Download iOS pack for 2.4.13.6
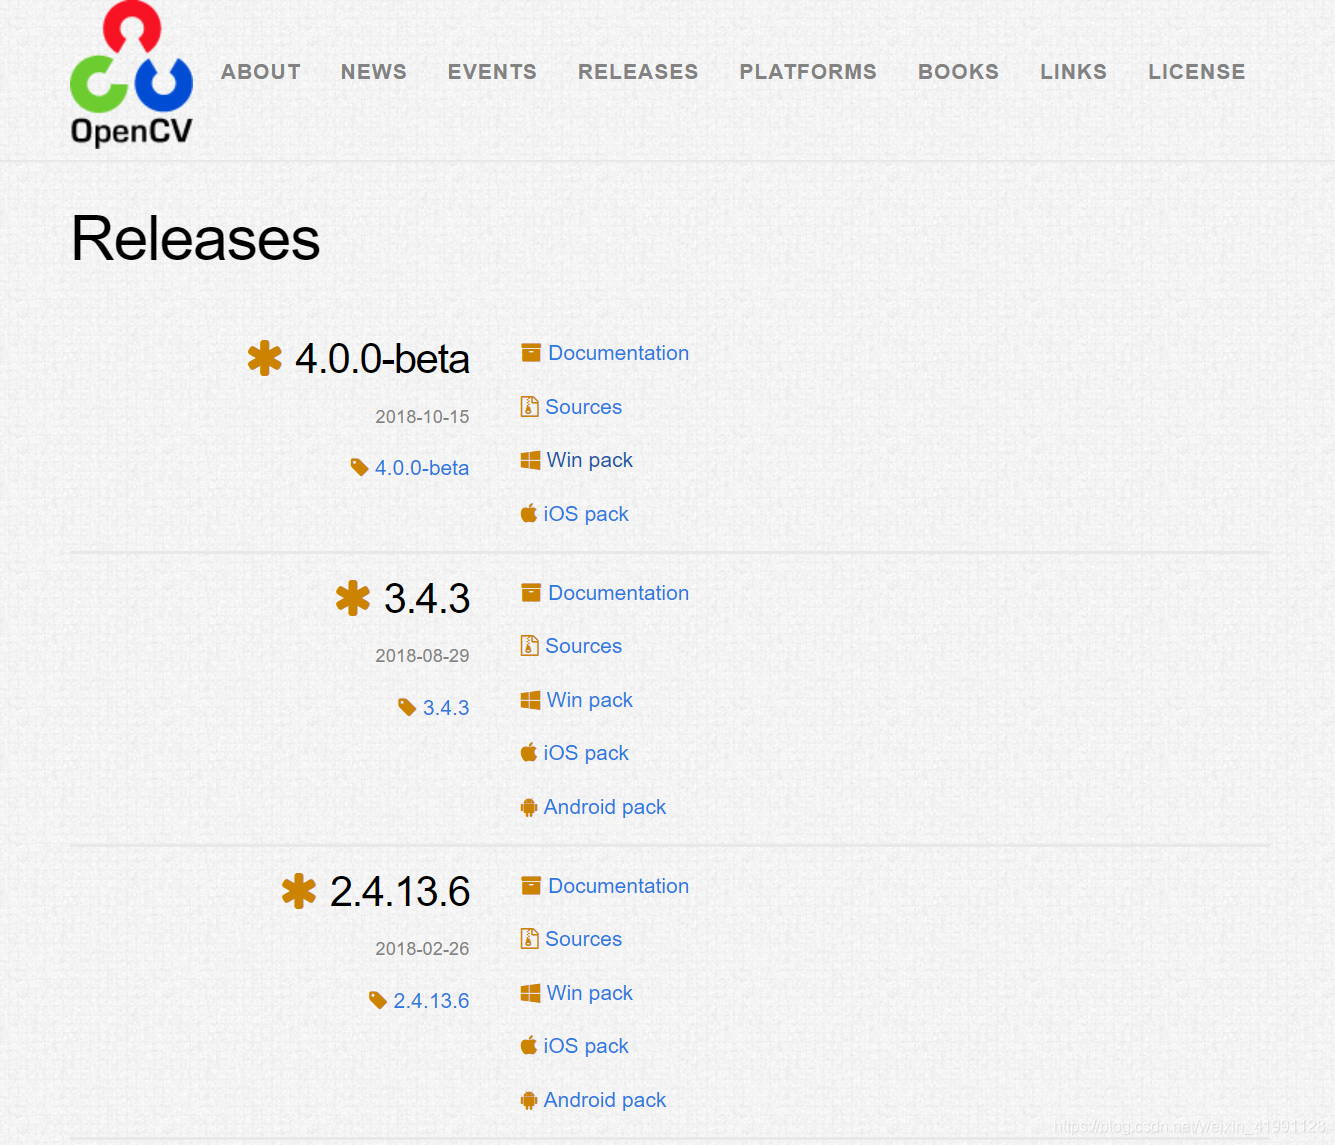This screenshot has height=1145, width=1335. point(586,1046)
